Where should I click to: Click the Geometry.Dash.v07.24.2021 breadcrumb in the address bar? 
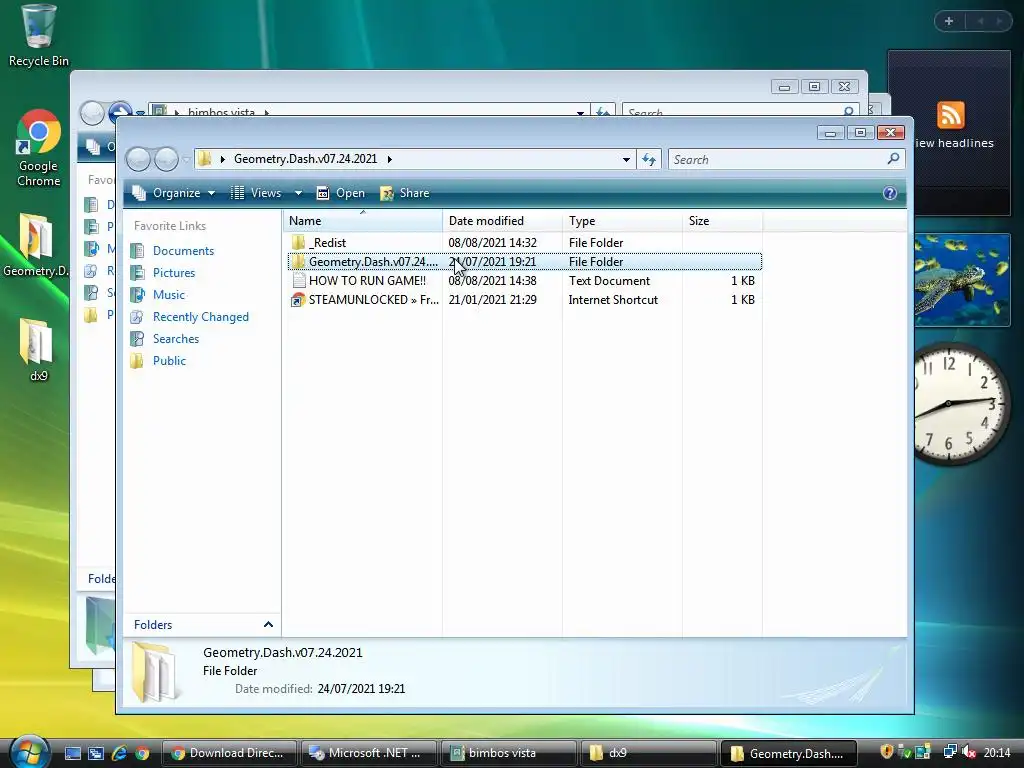[305, 159]
